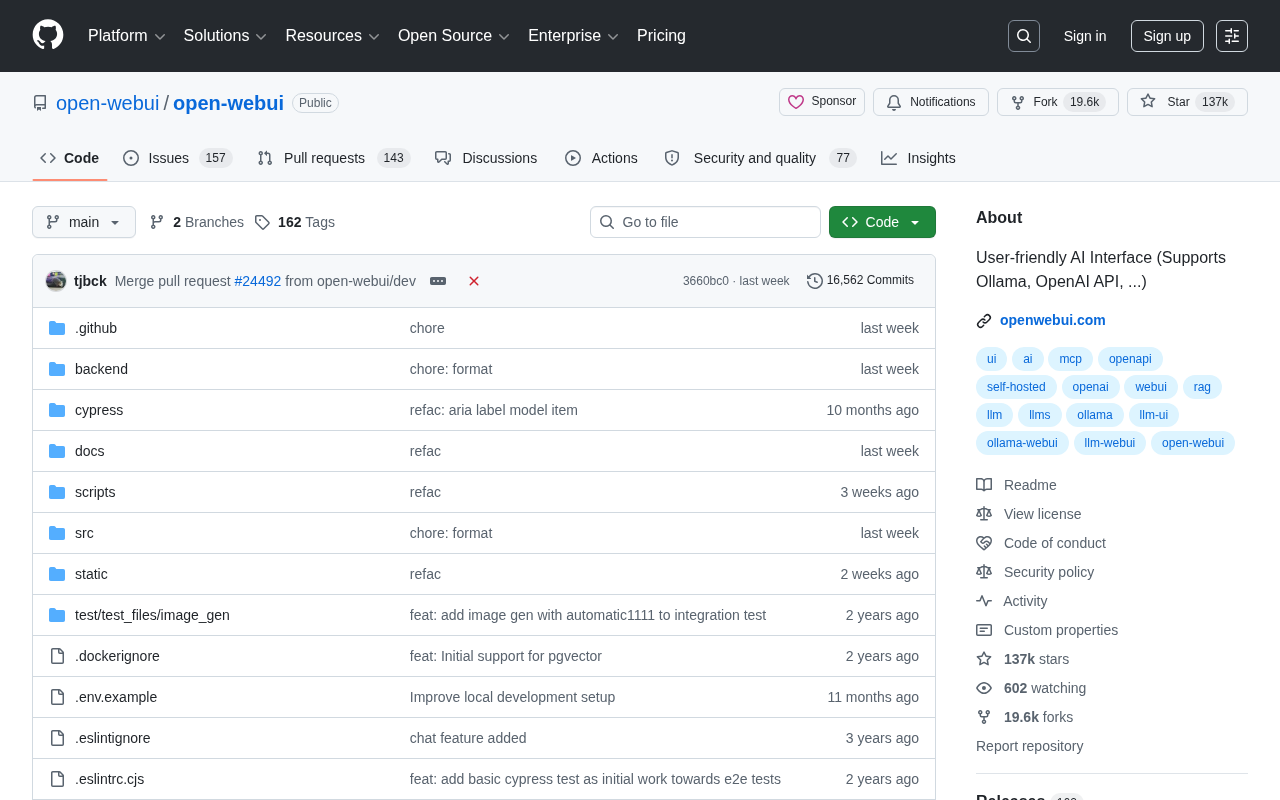The image size is (1280, 800).
Task: Open the Security policy link
Action: coord(1035,572)
